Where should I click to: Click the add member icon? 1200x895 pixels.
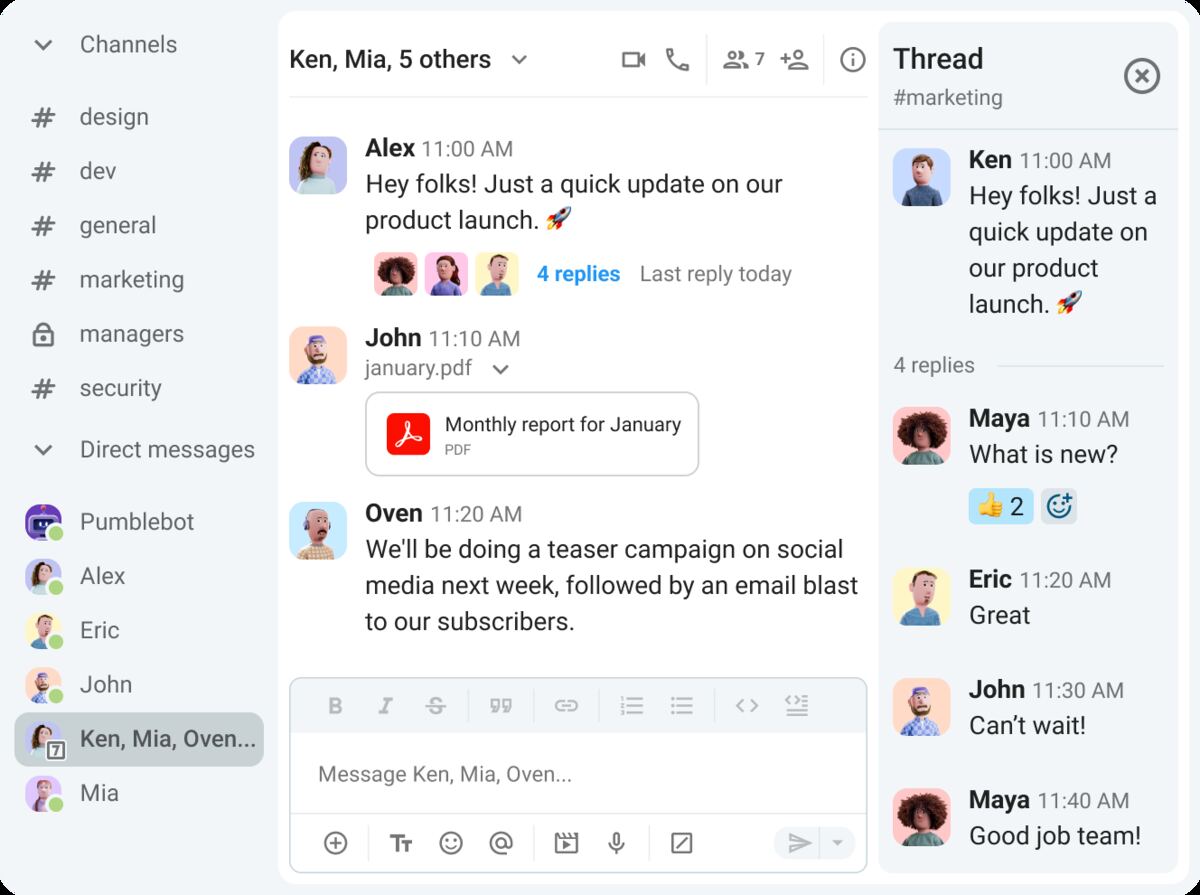pyautogui.click(x=794, y=60)
